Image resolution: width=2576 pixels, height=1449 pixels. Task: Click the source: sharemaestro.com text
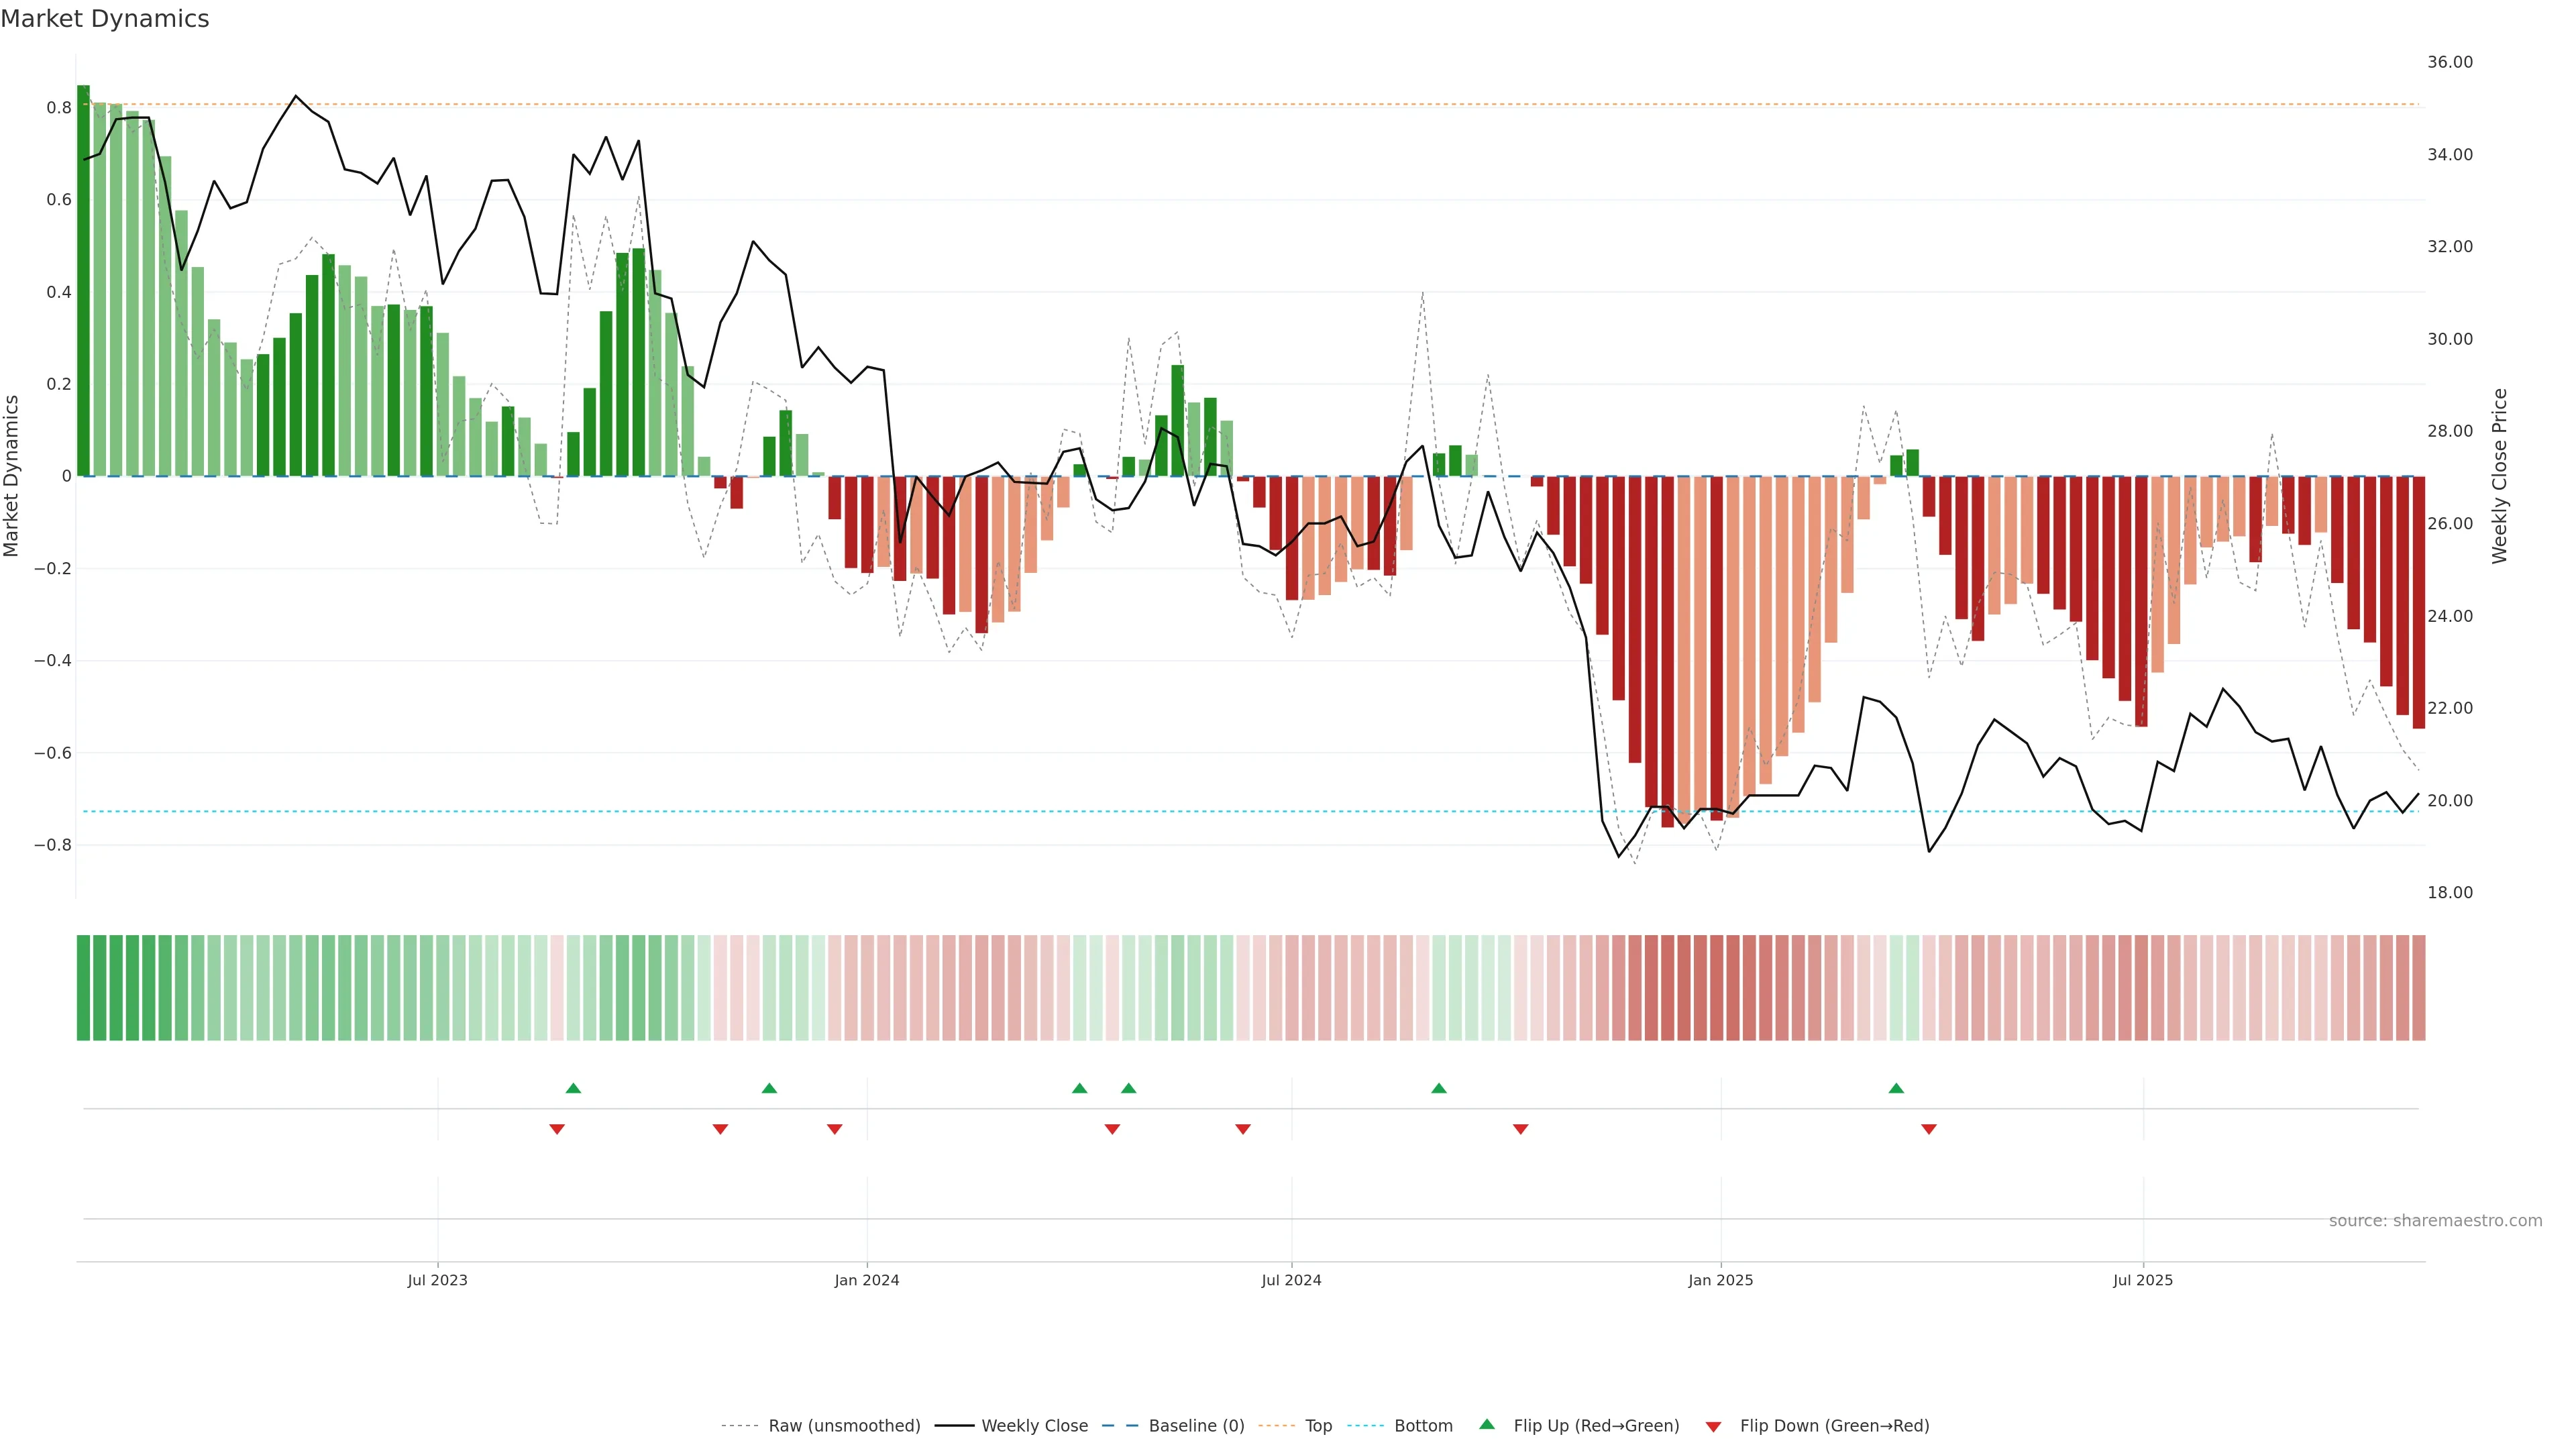pyautogui.click(x=2435, y=1220)
